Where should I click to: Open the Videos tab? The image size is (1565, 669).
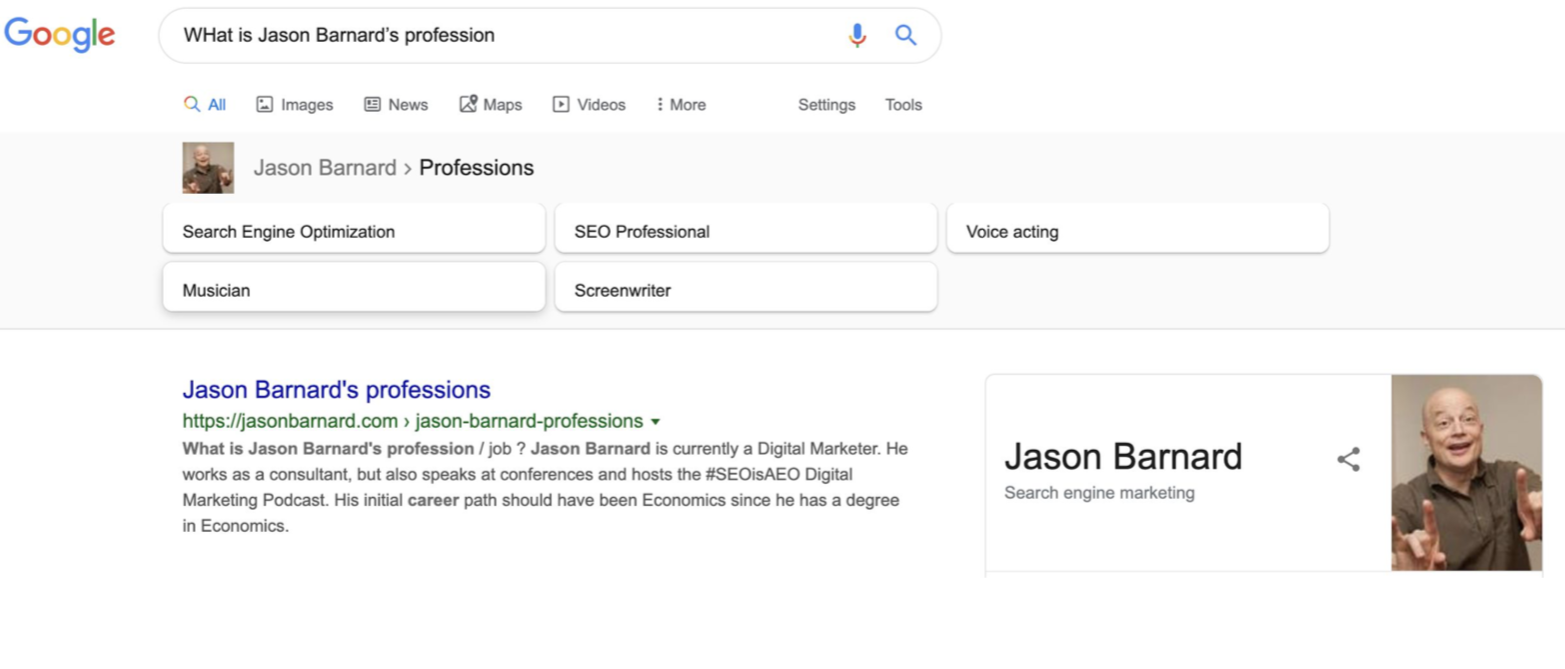(x=589, y=104)
